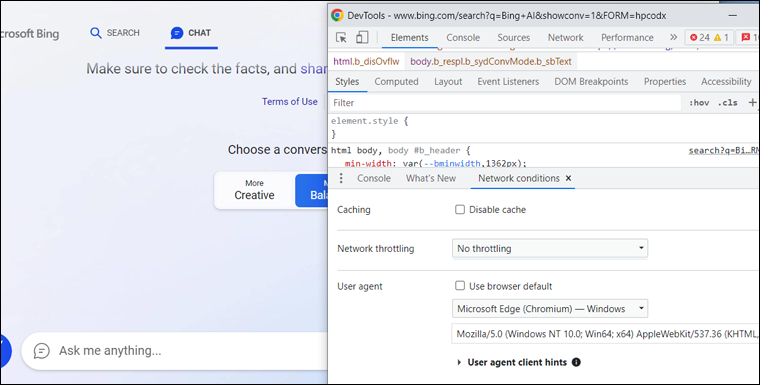Click html.b_disOvflw breadcrumb
Screen dimensions: 760x385
pyautogui.click(x=366, y=62)
